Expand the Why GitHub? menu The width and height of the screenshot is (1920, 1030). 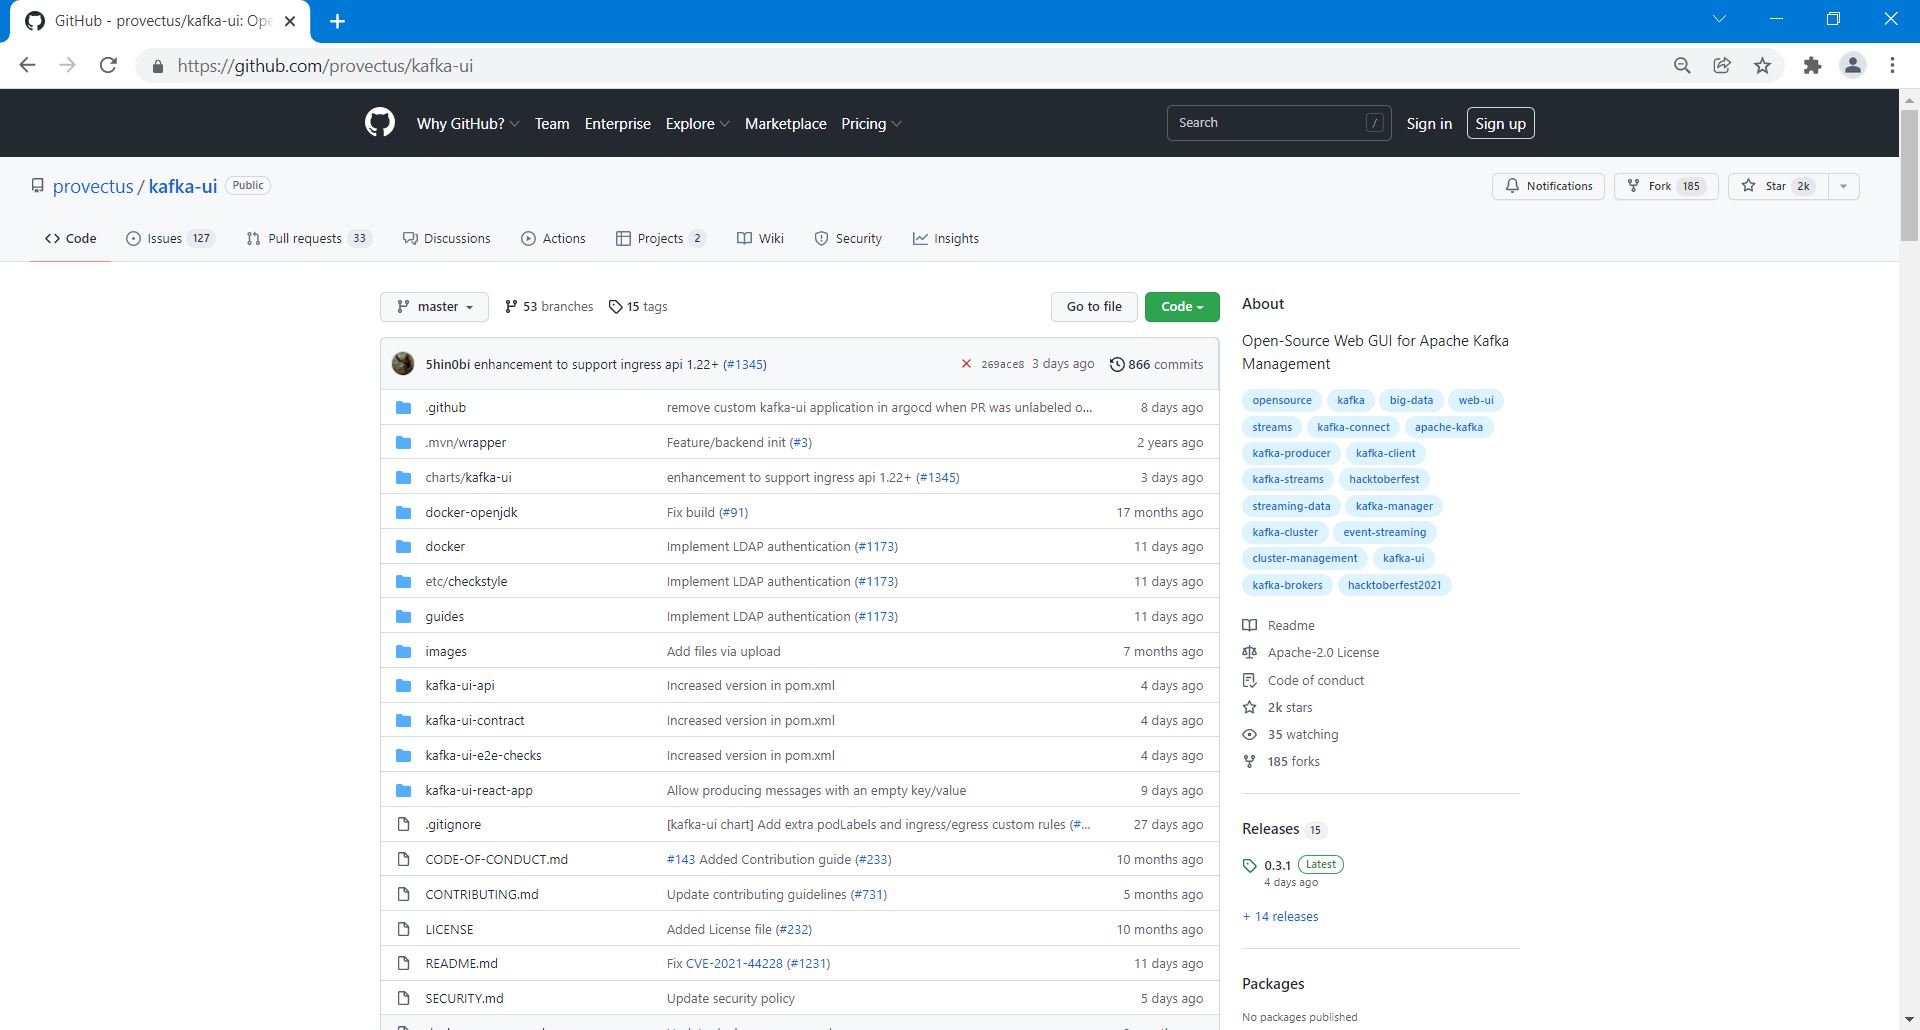point(467,124)
